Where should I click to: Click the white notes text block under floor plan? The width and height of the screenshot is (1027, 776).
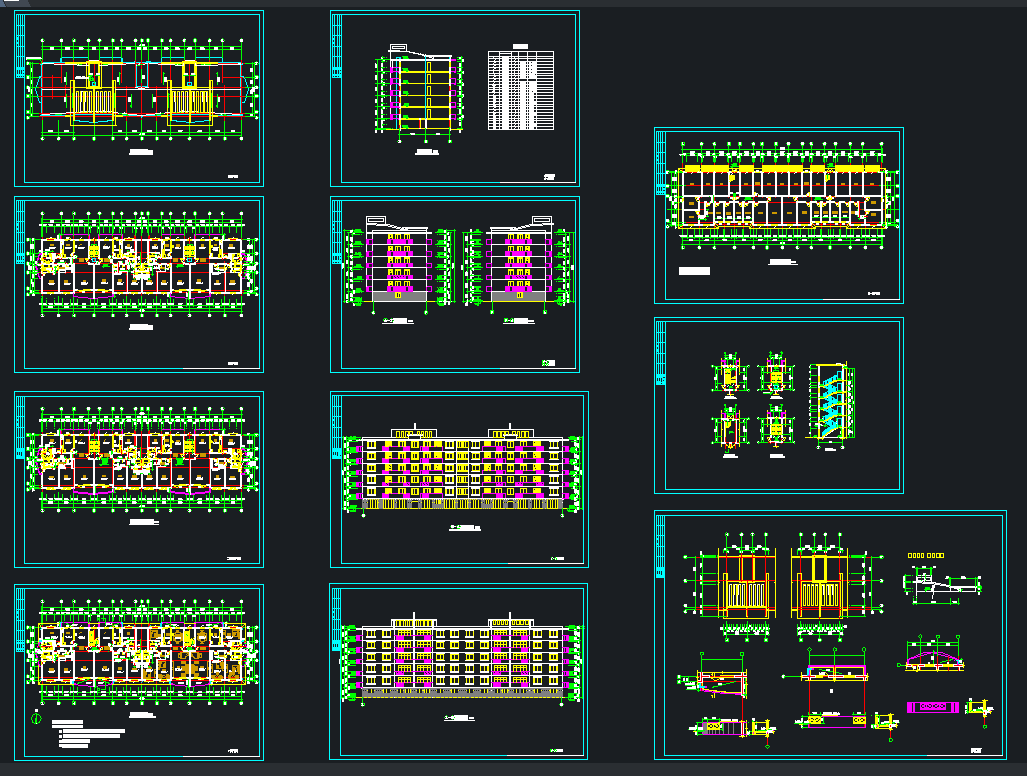[88, 734]
